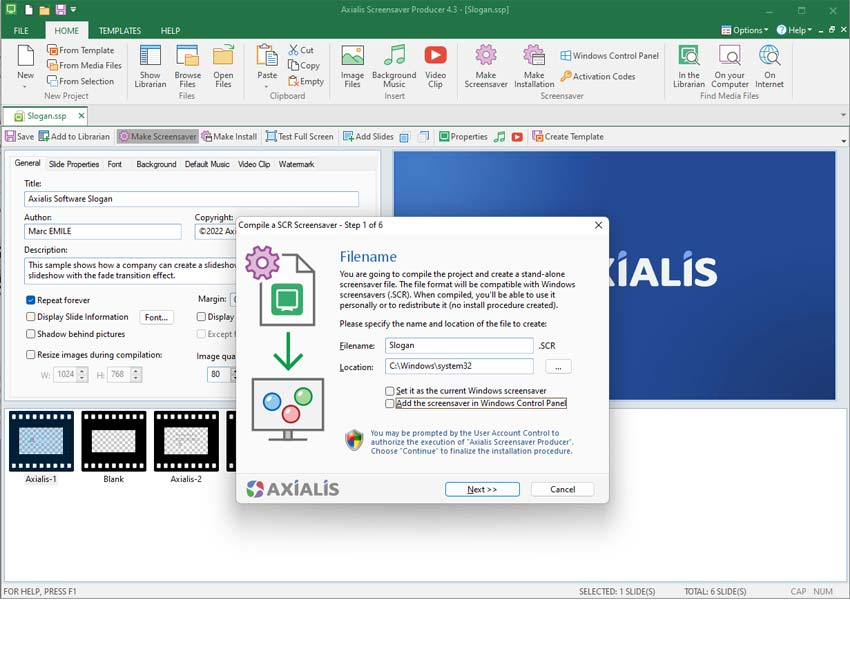Click Add Slides toolbar button
The width and height of the screenshot is (850, 670).
(368, 137)
